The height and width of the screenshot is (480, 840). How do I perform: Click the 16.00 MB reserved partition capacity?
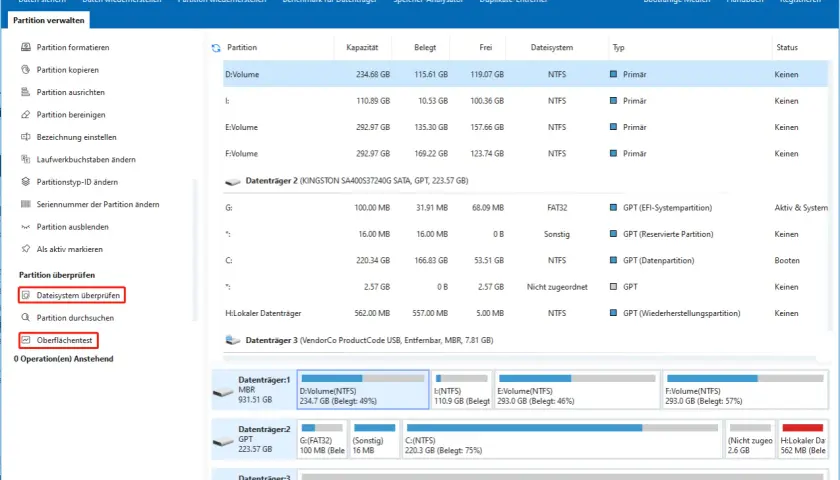(x=374, y=234)
